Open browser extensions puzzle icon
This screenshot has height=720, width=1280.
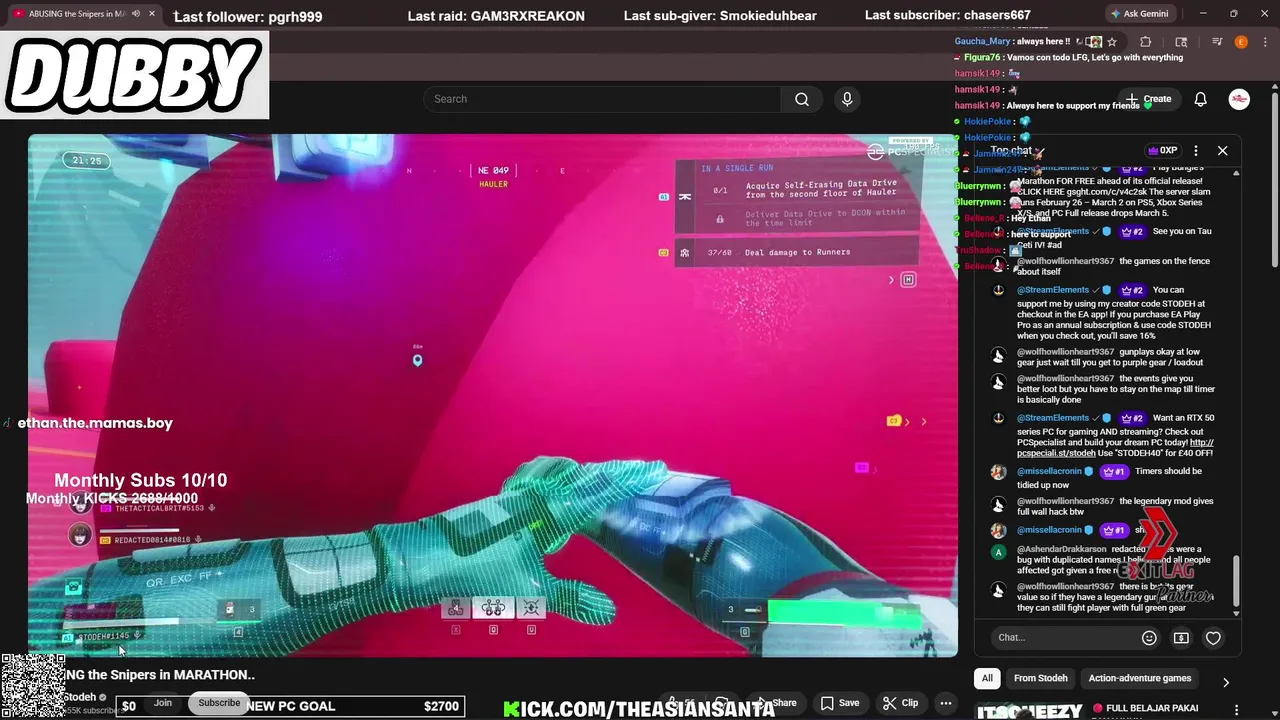1146,42
